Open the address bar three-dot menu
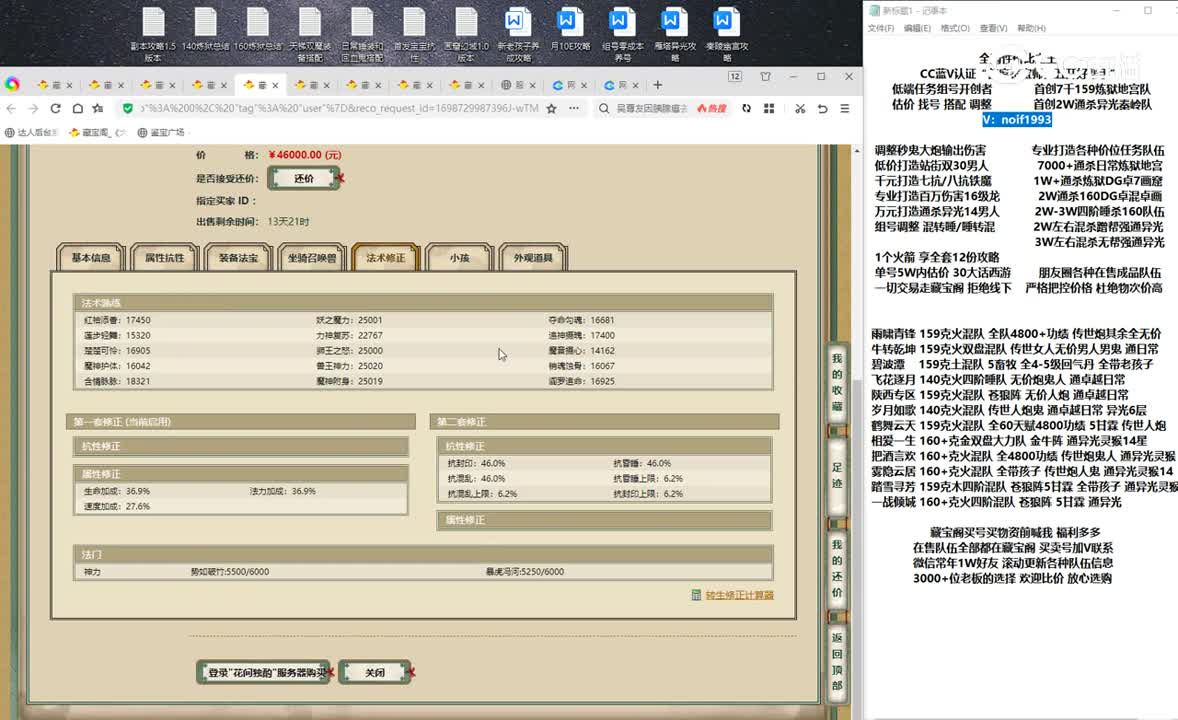This screenshot has height=720, width=1178. (x=574, y=108)
